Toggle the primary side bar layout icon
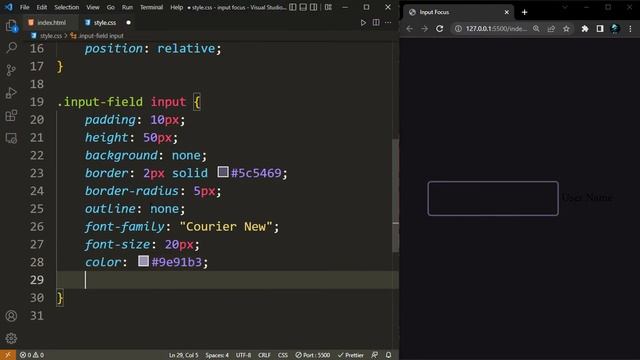Screen dimensions: 640x360 (293, 7)
